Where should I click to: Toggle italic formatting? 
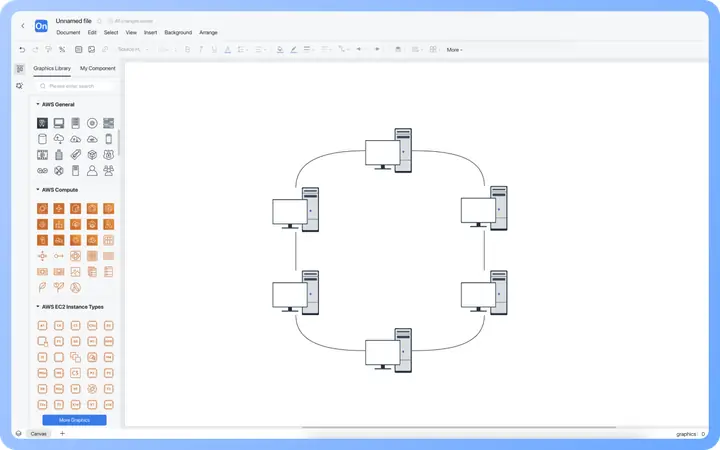[201, 50]
